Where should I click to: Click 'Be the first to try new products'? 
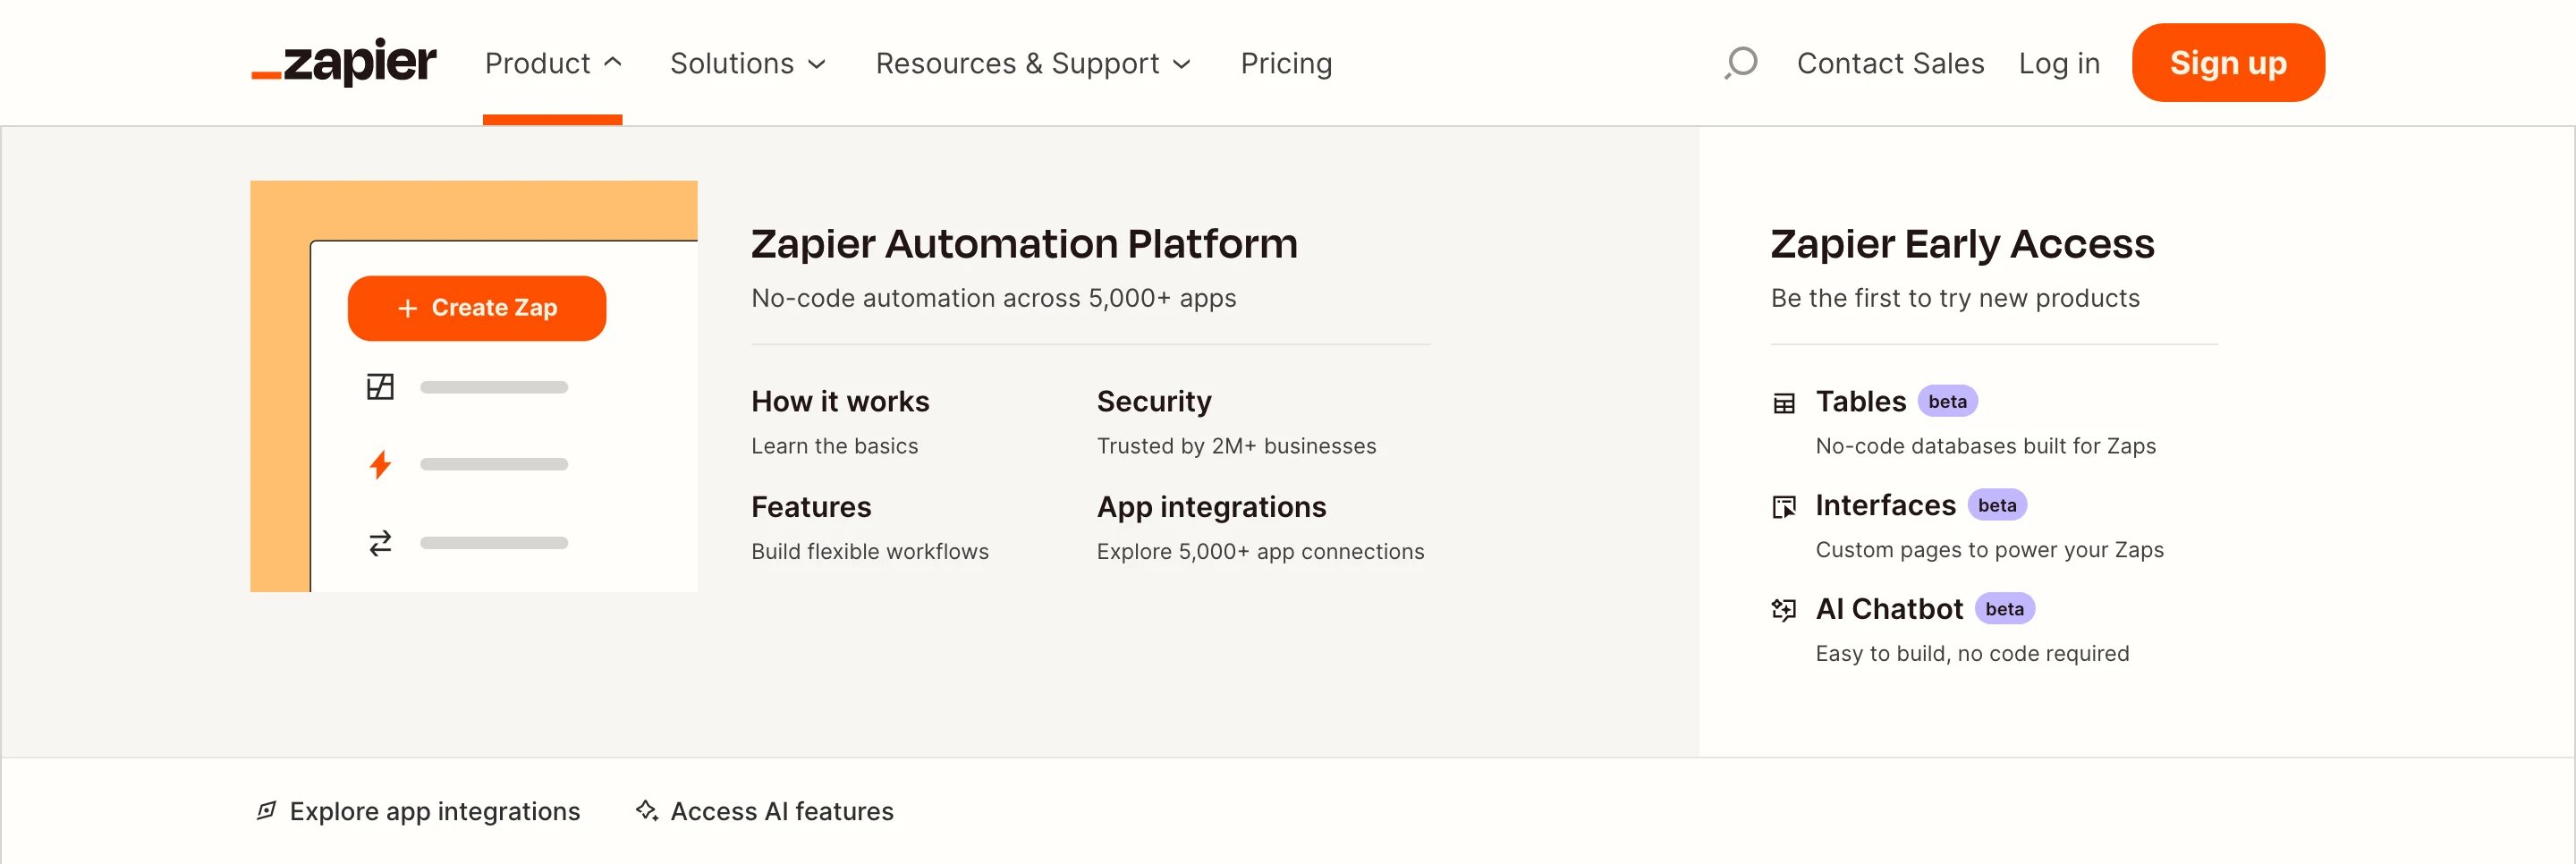[1955, 298]
